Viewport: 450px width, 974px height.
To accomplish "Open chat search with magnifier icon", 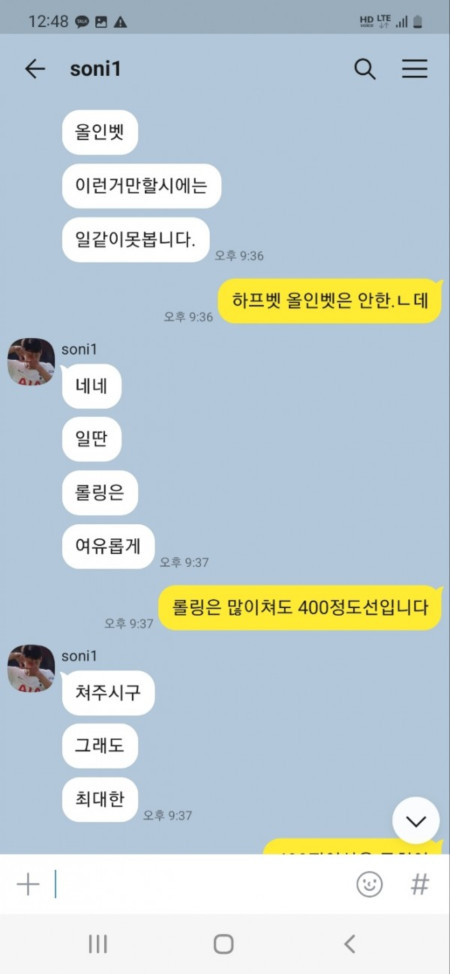I will coord(365,69).
